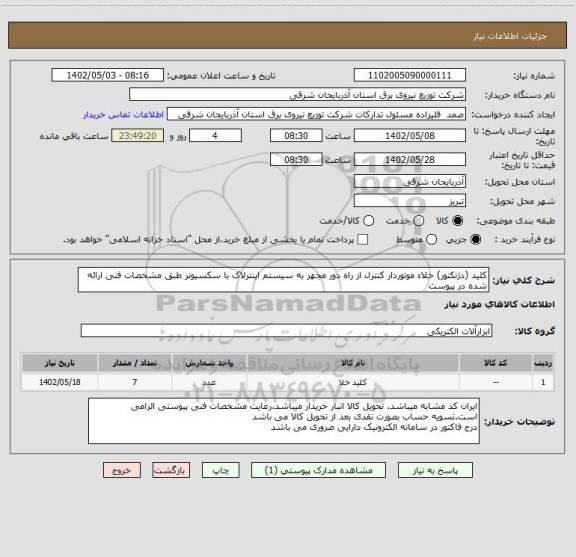Click the شماره نیاز field 1102005090000111

pos(410,75)
